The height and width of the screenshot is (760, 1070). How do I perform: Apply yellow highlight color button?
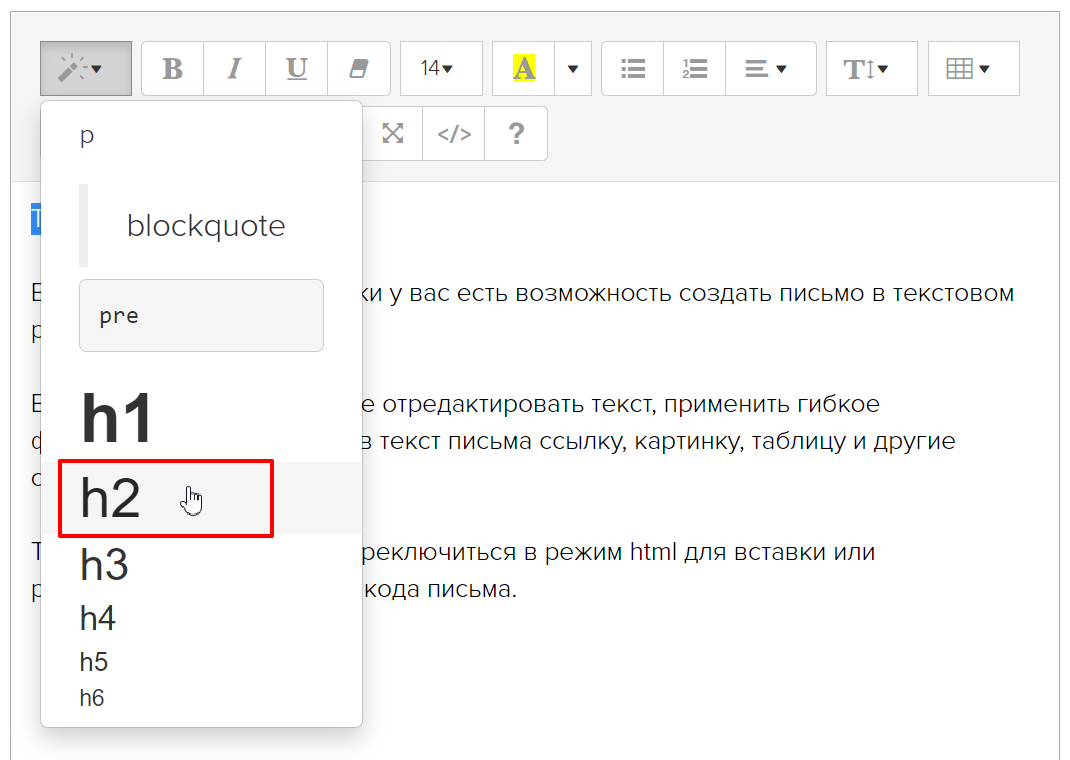(524, 68)
